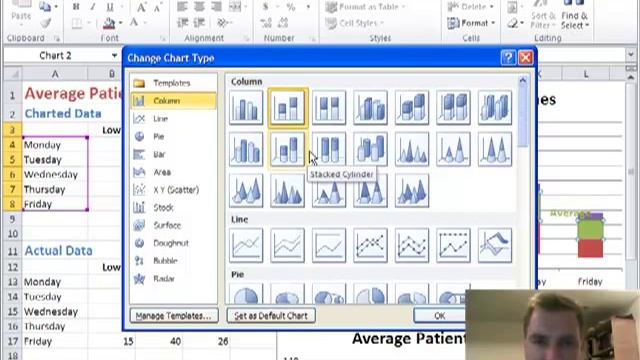
Task: Go to the Doughnut chart category
Action: (173, 243)
